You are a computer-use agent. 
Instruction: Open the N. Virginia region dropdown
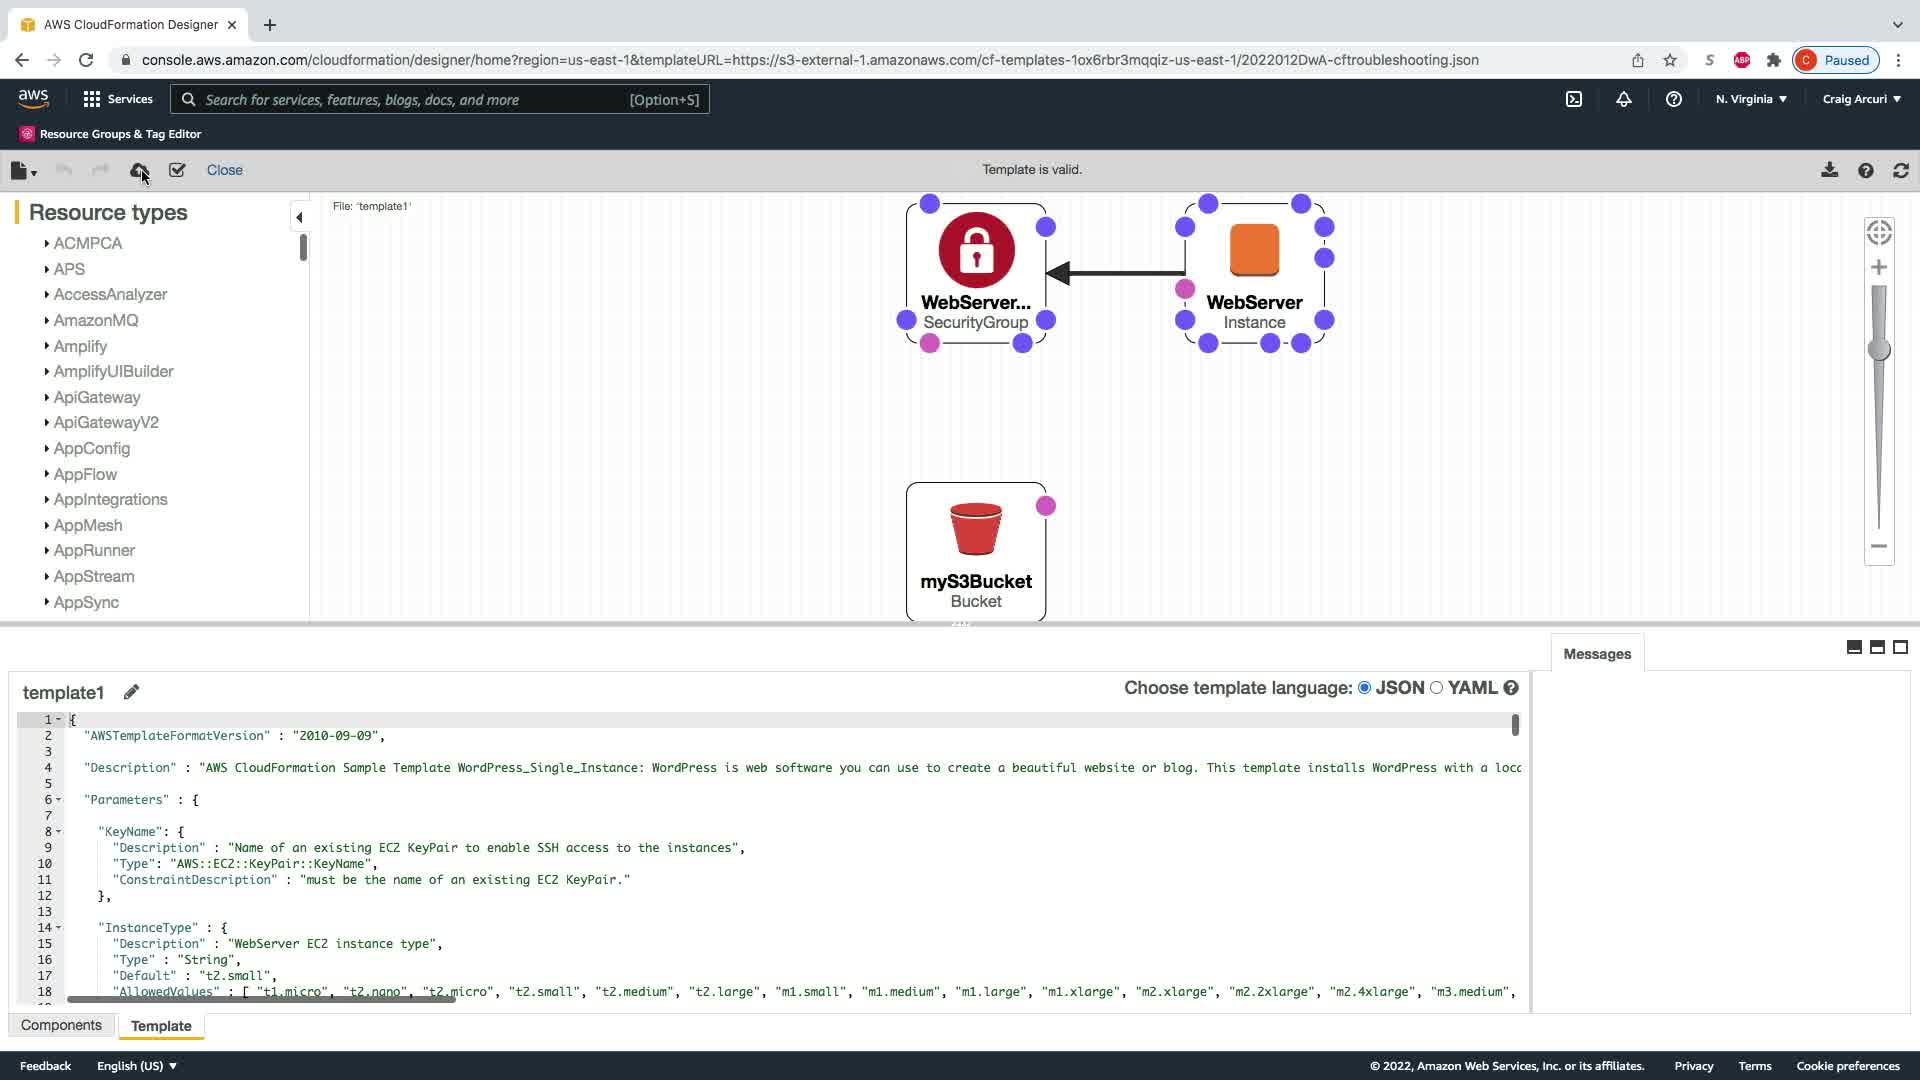click(1751, 99)
